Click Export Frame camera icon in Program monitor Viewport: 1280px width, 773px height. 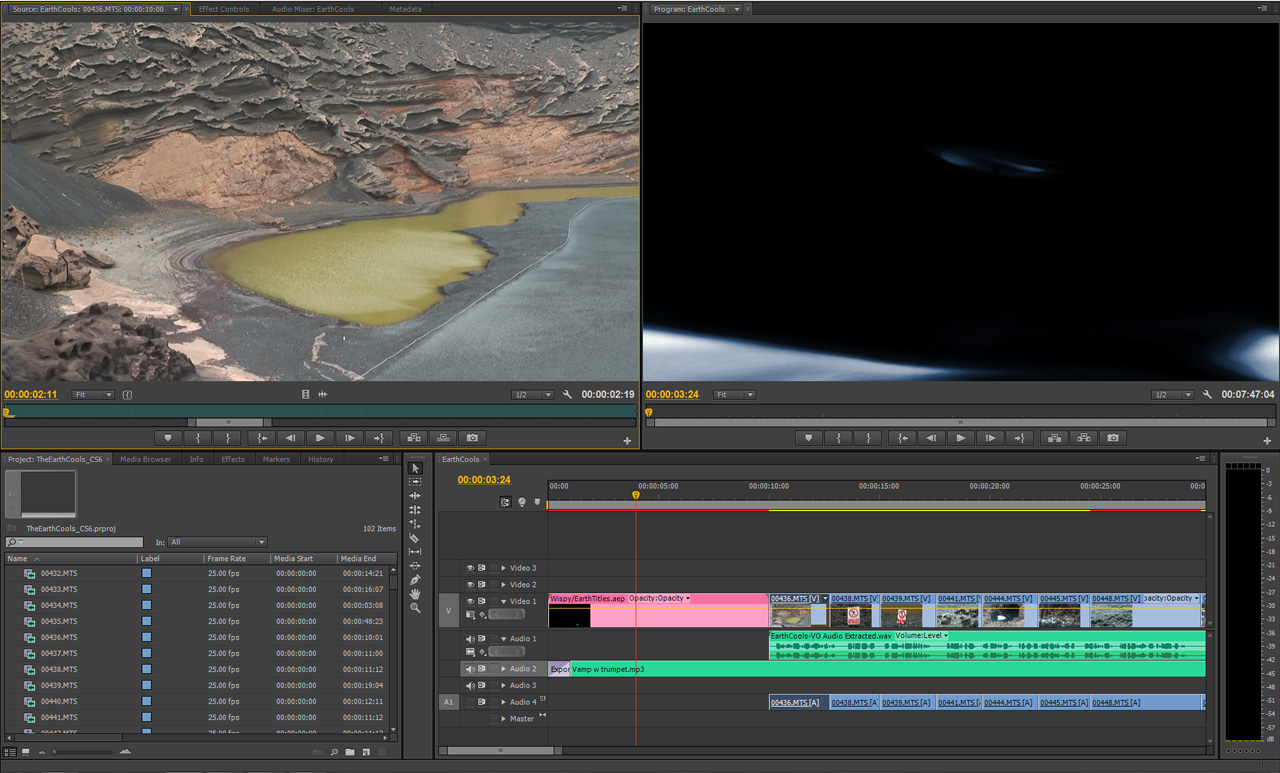(x=1111, y=438)
